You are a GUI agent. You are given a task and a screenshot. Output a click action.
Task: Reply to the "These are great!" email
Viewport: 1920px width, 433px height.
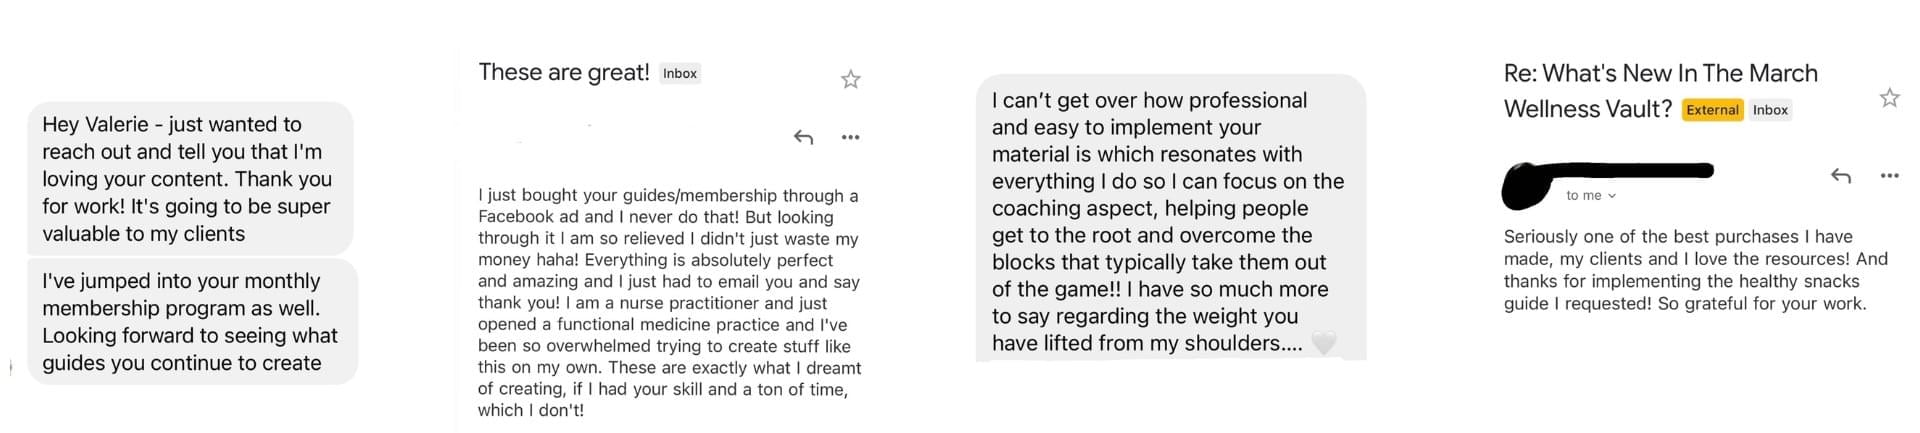[803, 137]
